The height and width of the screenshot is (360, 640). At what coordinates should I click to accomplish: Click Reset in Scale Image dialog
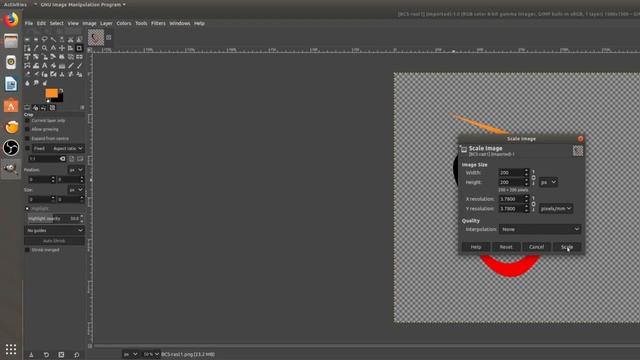pyautogui.click(x=506, y=247)
